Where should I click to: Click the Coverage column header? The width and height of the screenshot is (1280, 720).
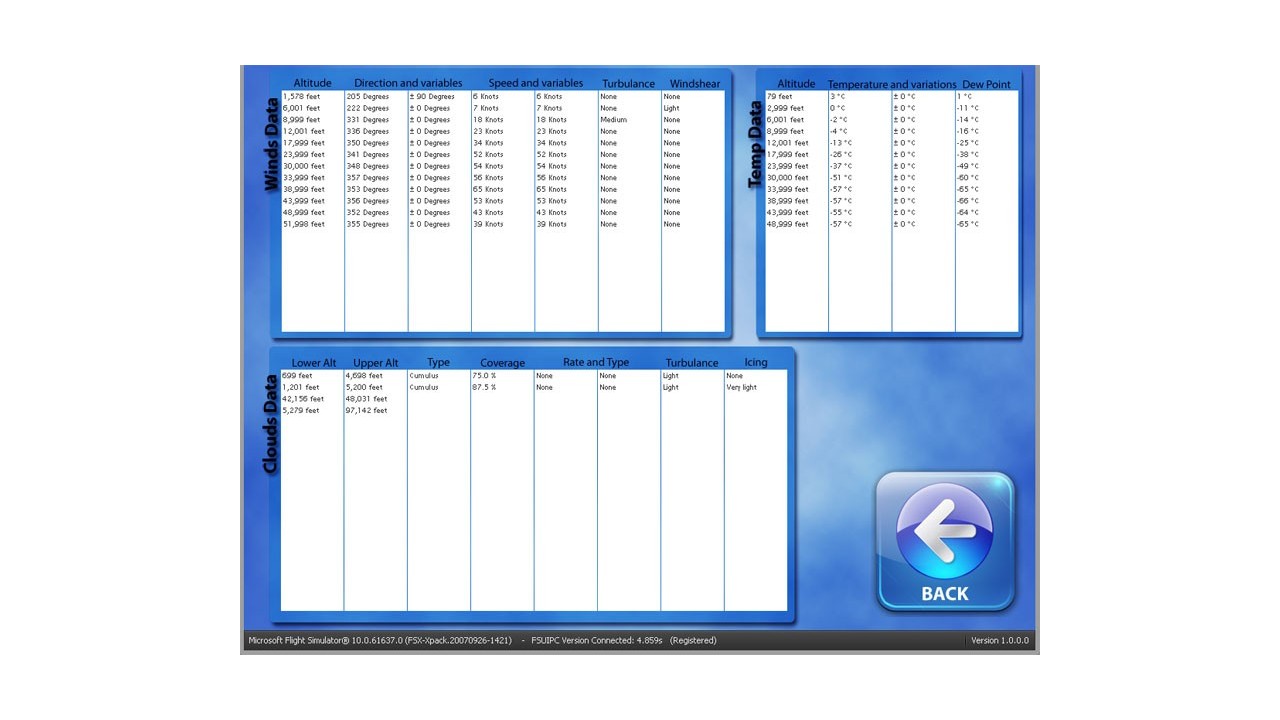click(x=502, y=363)
